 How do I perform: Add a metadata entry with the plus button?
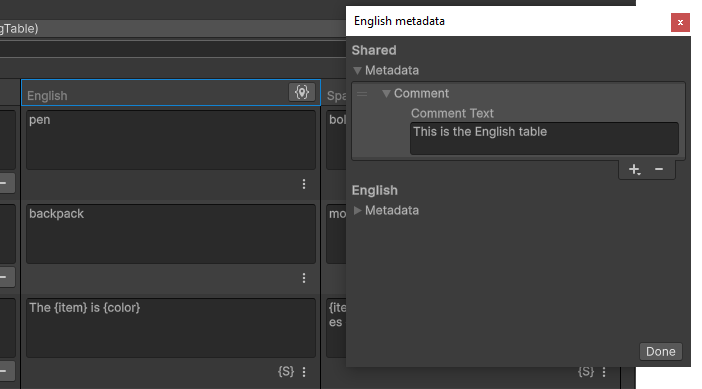click(634, 169)
